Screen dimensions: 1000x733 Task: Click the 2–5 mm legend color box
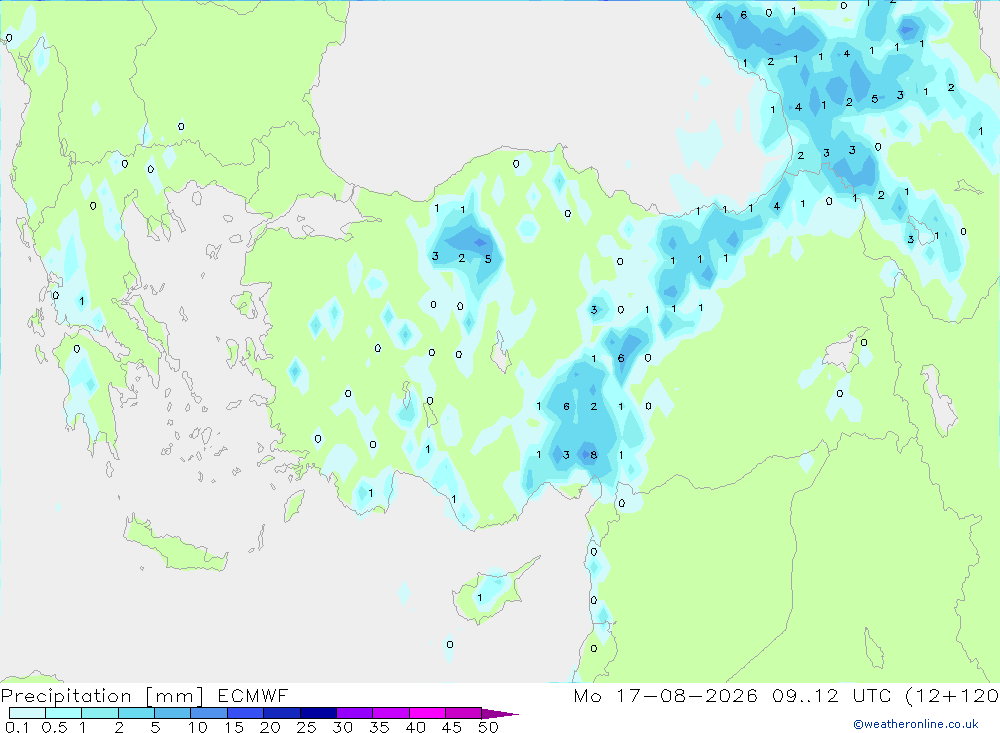coord(136,713)
